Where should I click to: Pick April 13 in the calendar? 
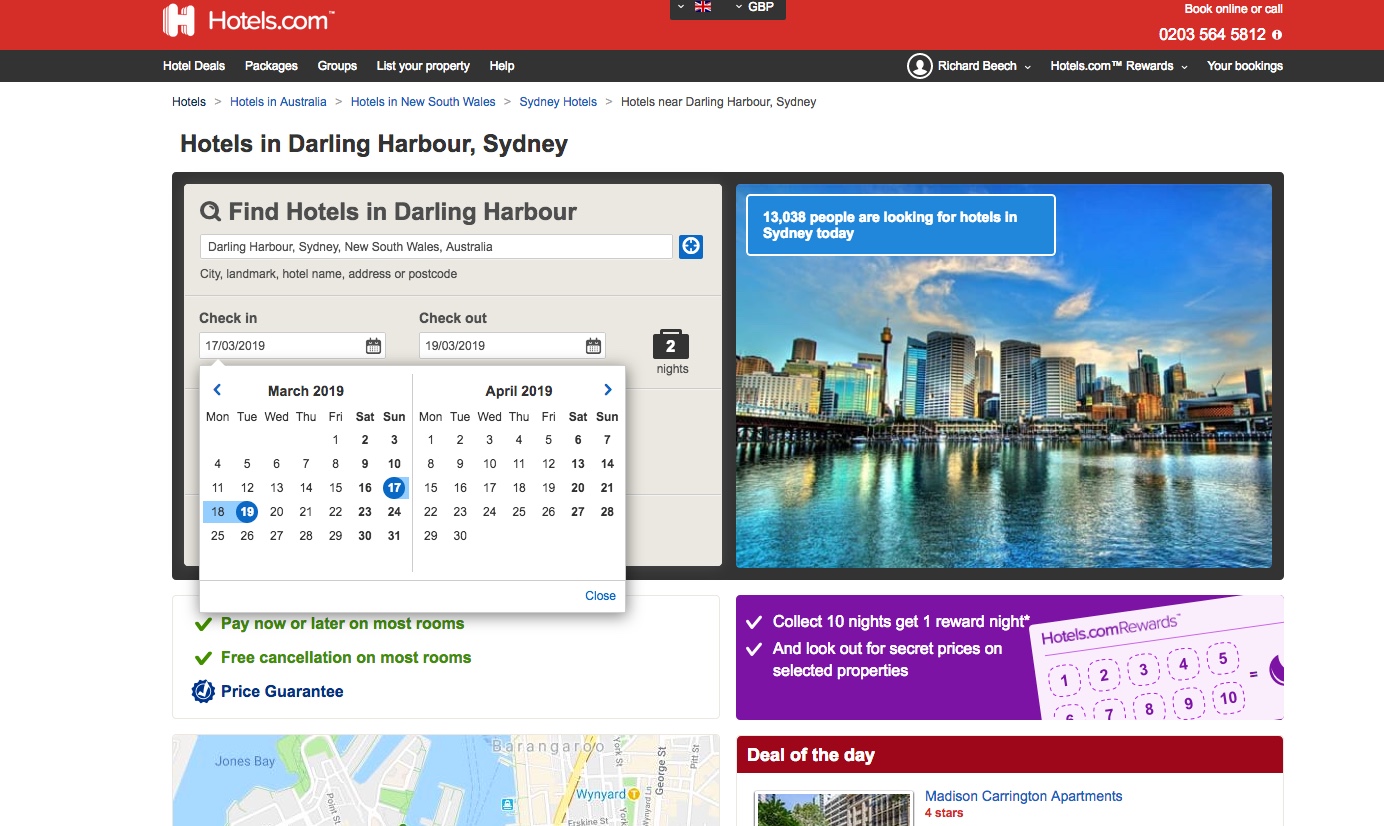click(x=578, y=464)
